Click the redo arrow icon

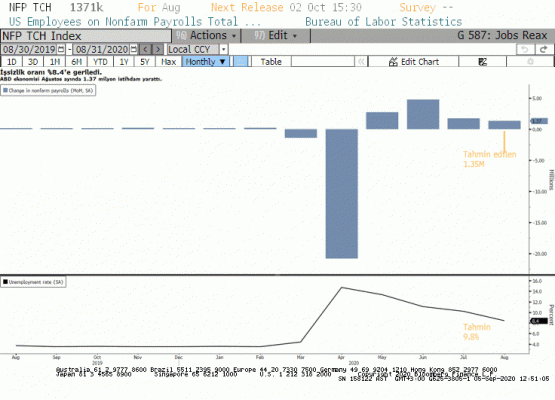pyautogui.click(x=544, y=50)
